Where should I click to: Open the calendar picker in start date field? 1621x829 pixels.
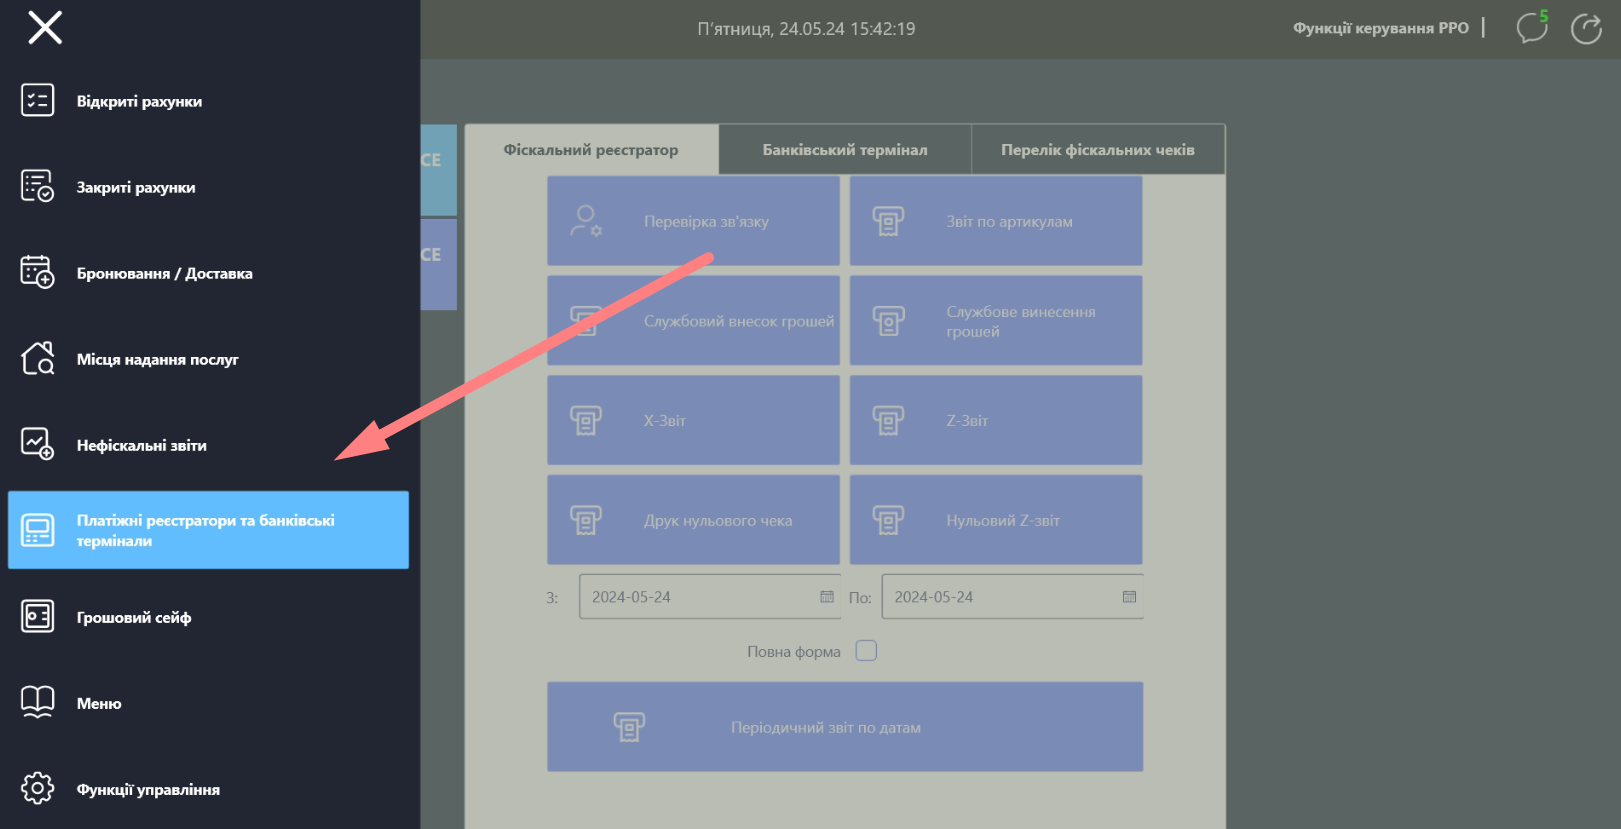coord(827,597)
